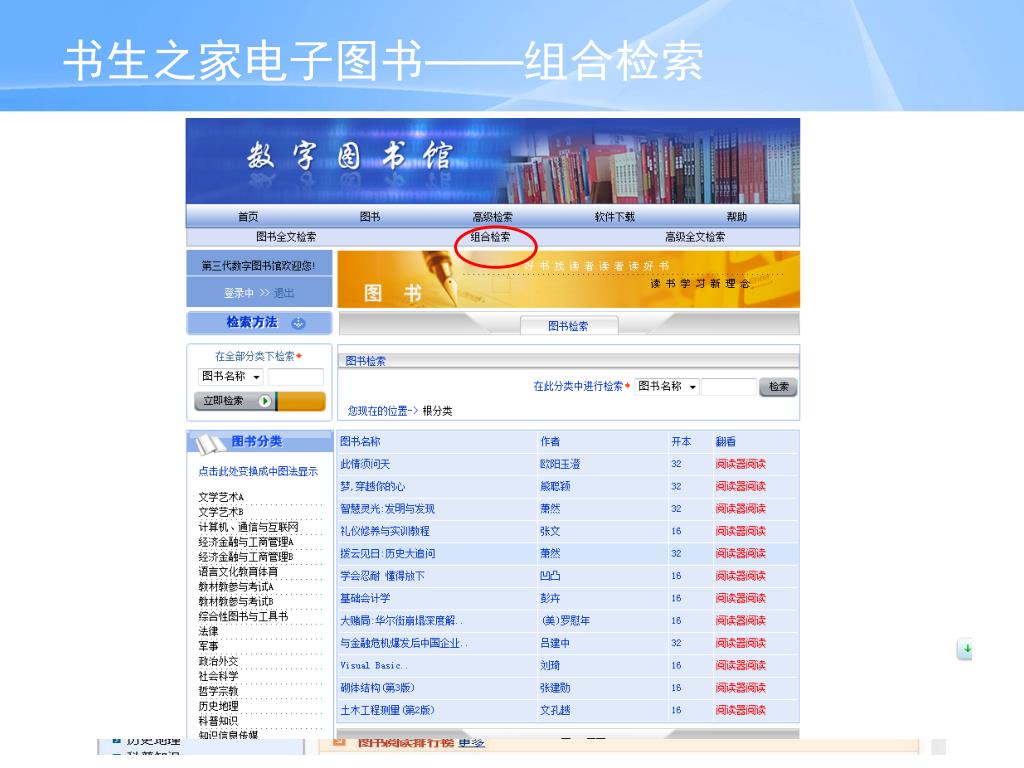Image resolution: width=1024 pixels, height=768 pixels.
Task: Open book 学会忍耐 懂得放下
Action: (x=382, y=575)
